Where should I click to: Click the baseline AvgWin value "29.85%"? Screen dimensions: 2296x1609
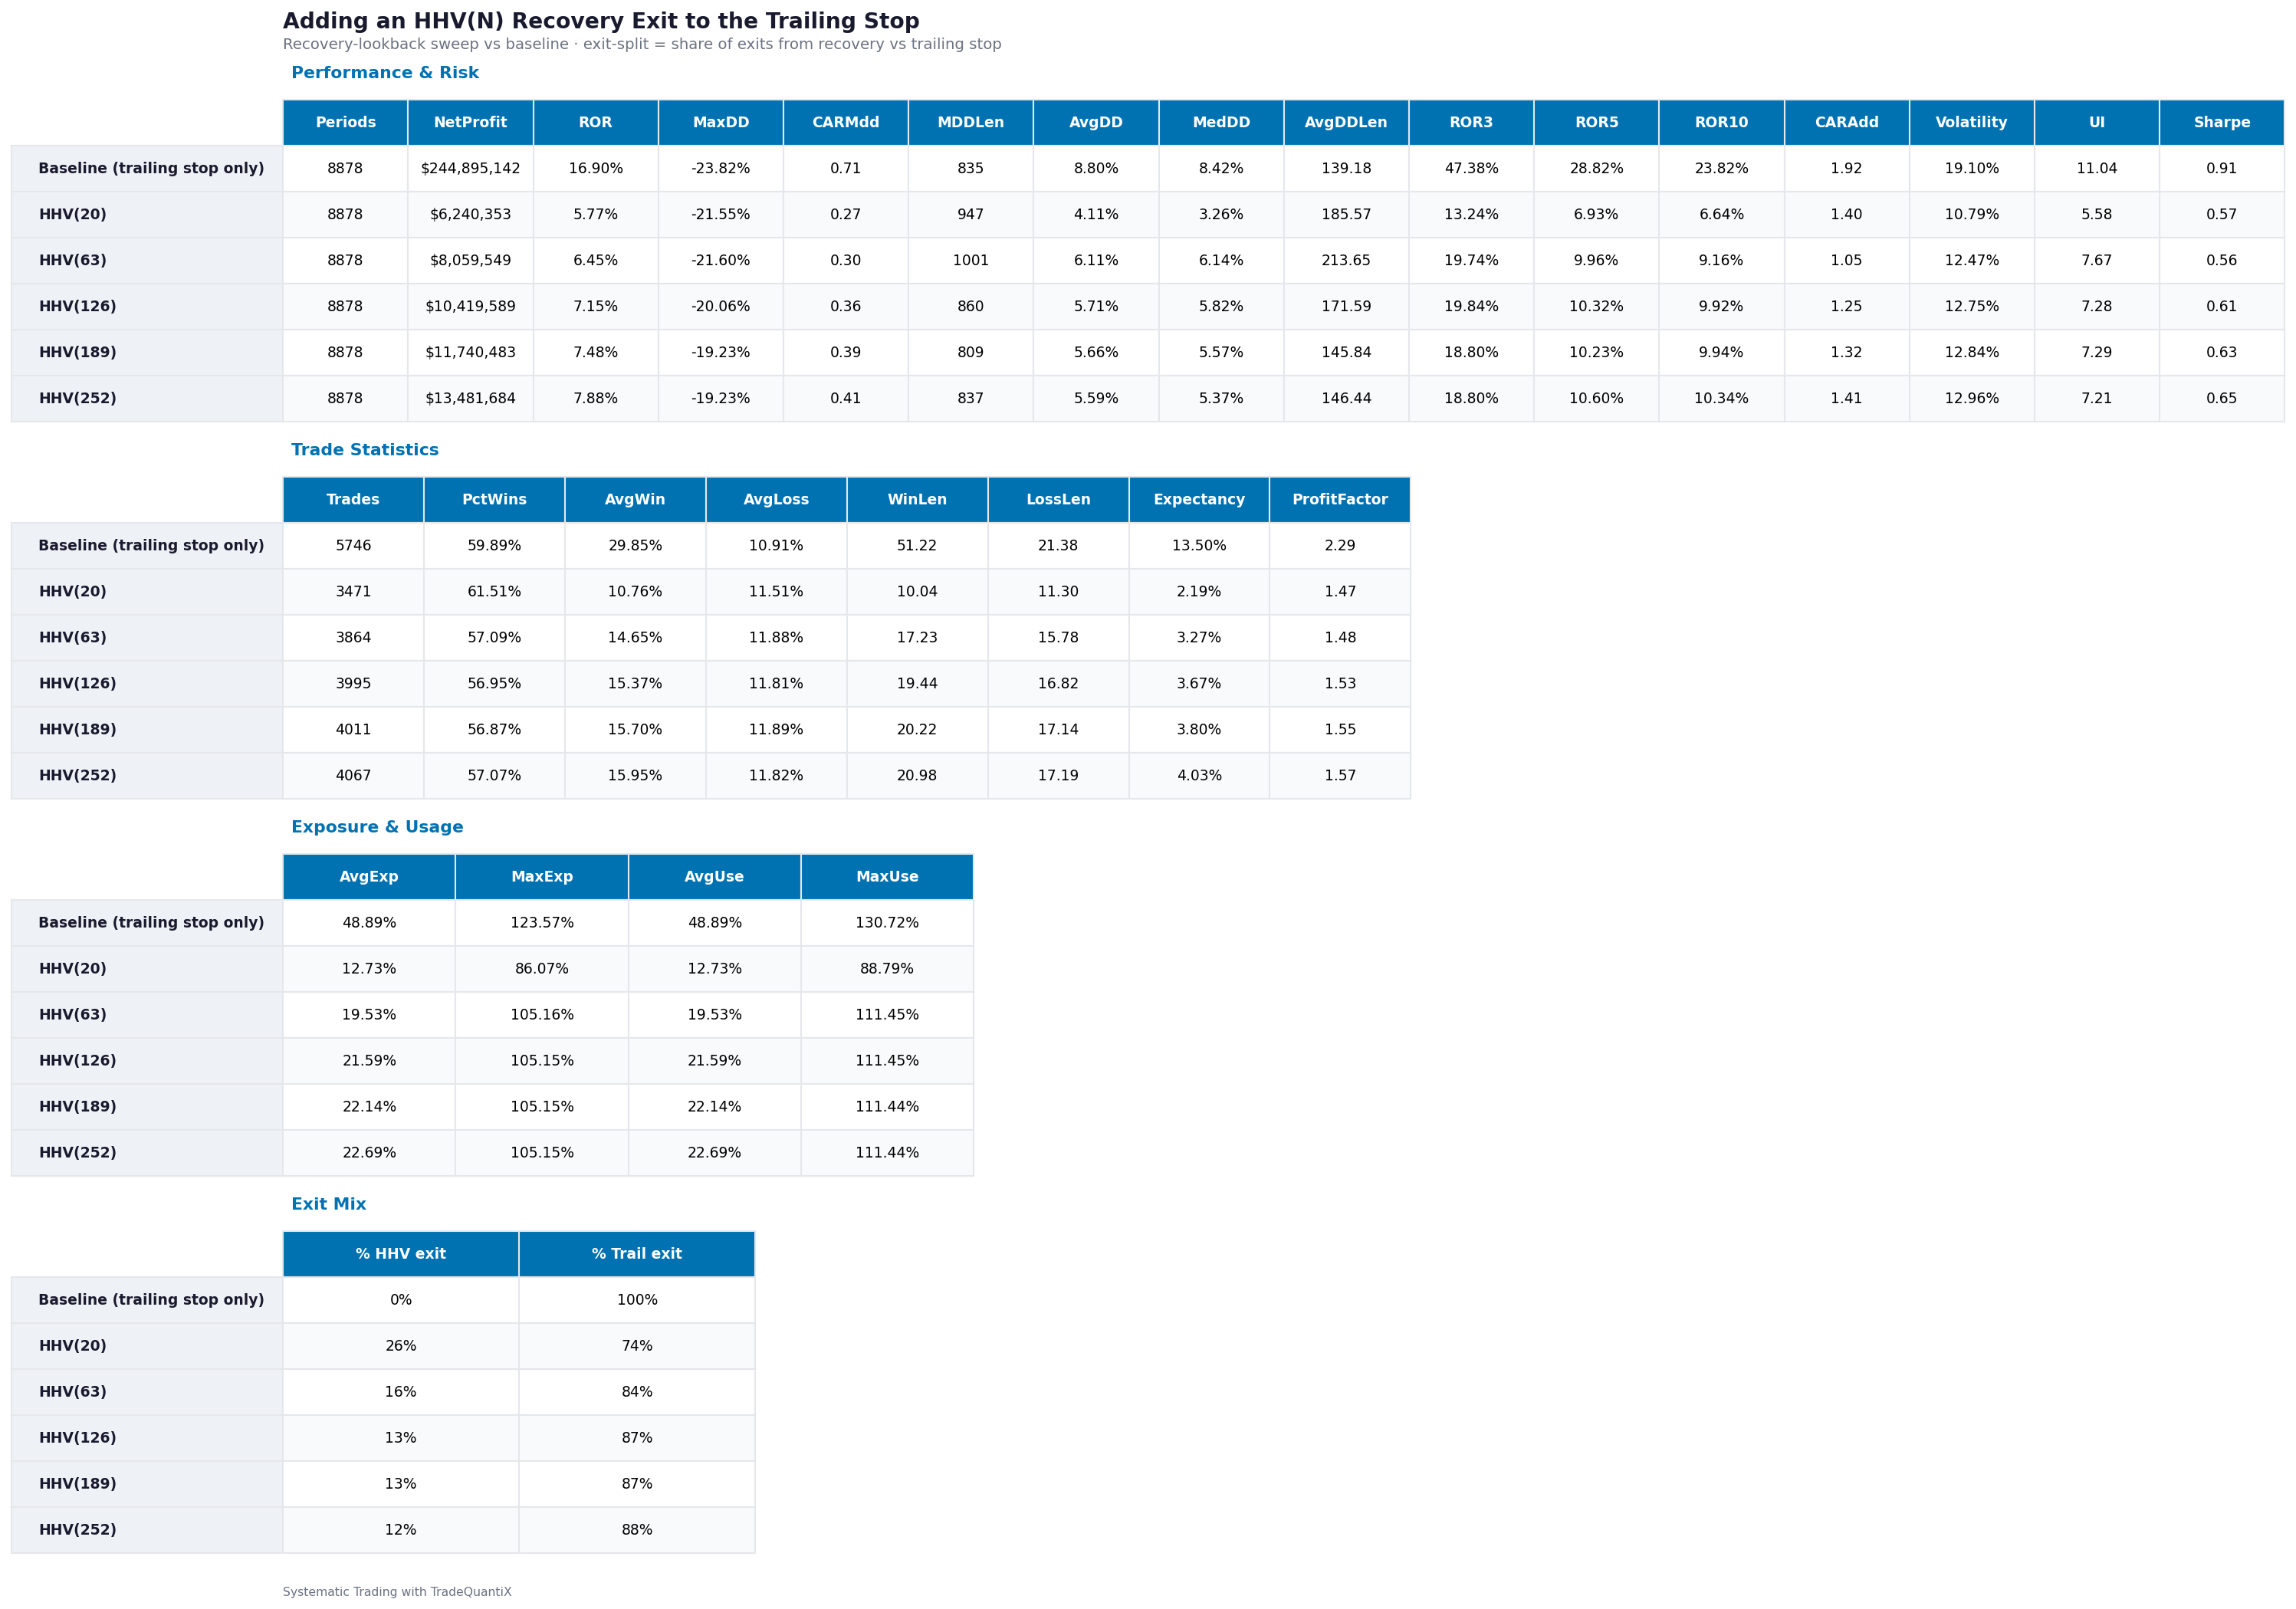(635, 546)
